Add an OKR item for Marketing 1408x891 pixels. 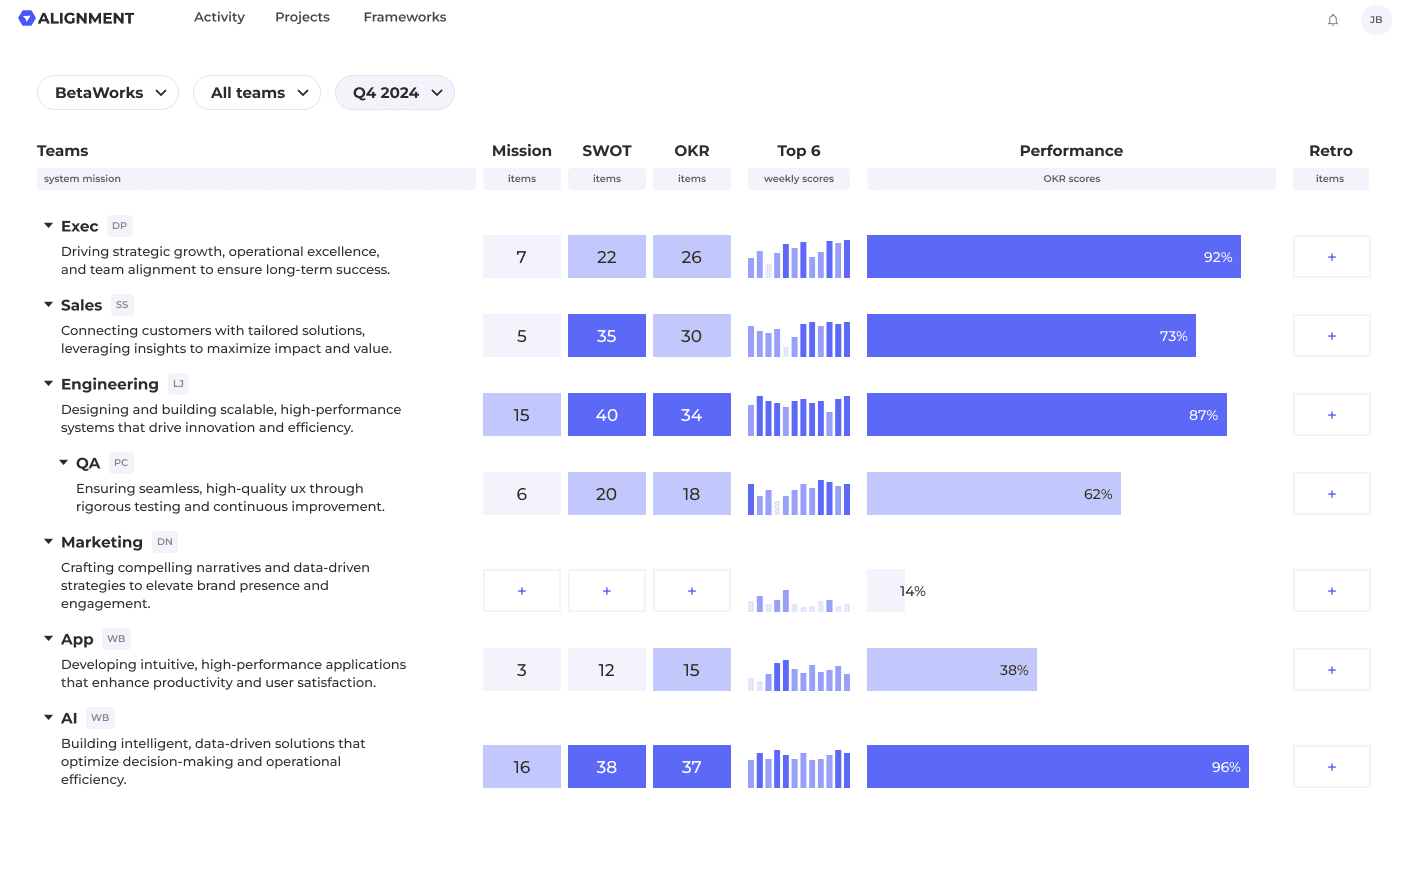tap(692, 591)
